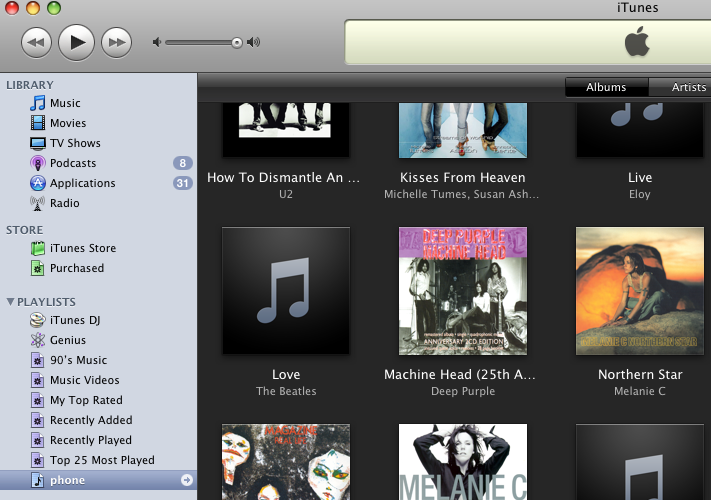
Task: Click the Music note icon in Library
Action: coord(38,103)
